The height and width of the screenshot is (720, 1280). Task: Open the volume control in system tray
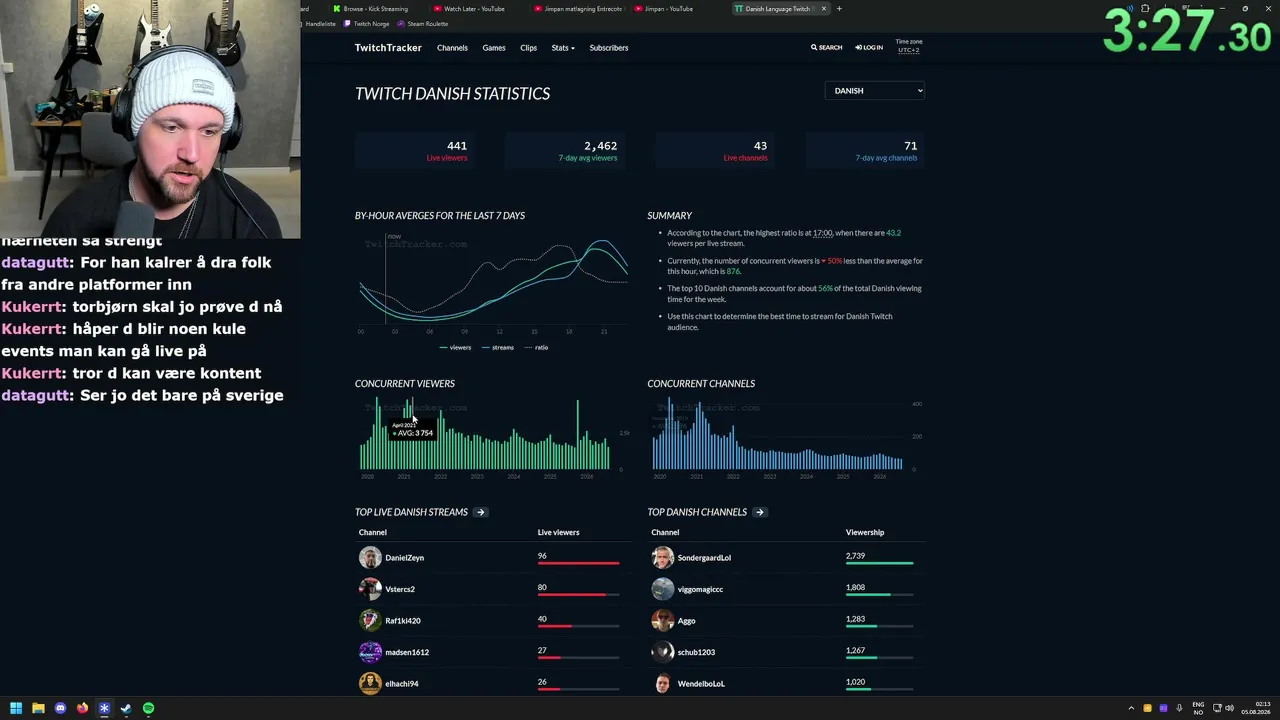[x=1229, y=708]
